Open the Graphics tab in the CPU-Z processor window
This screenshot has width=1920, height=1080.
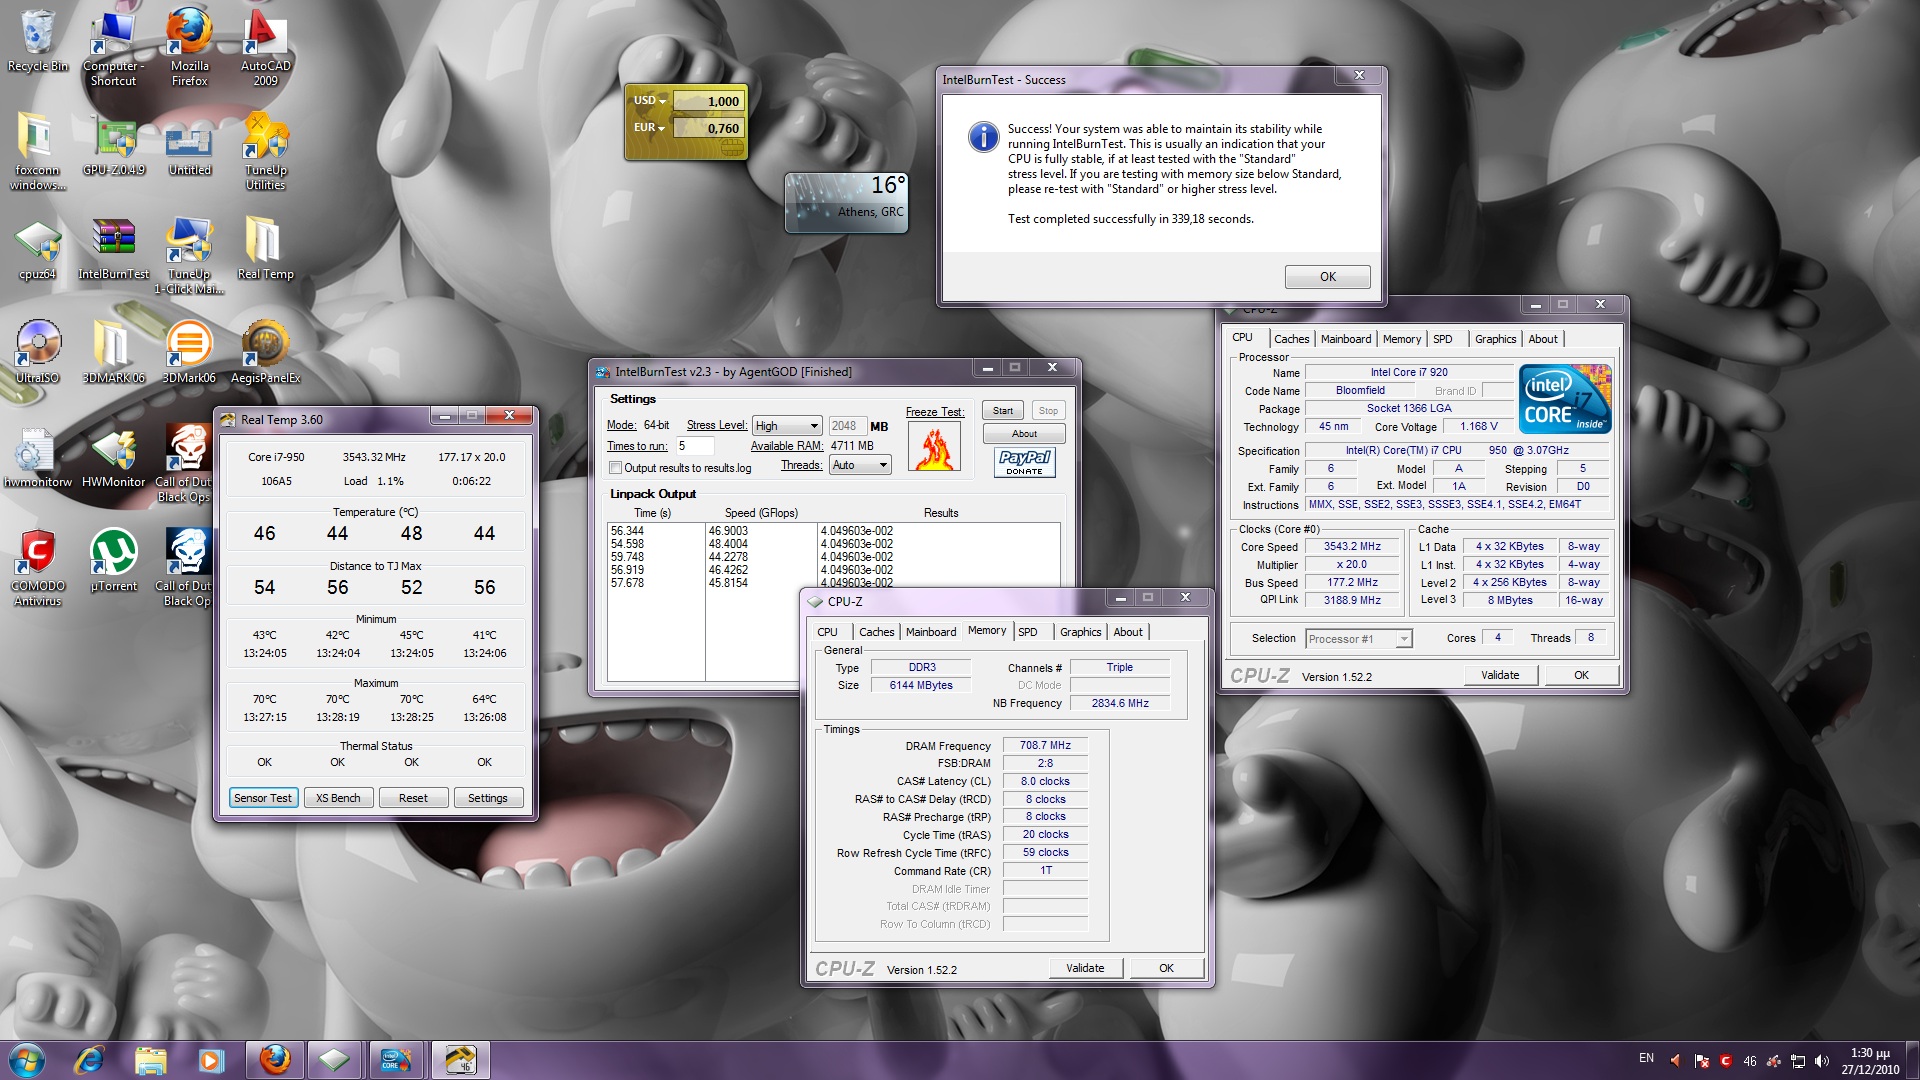coord(1495,339)
